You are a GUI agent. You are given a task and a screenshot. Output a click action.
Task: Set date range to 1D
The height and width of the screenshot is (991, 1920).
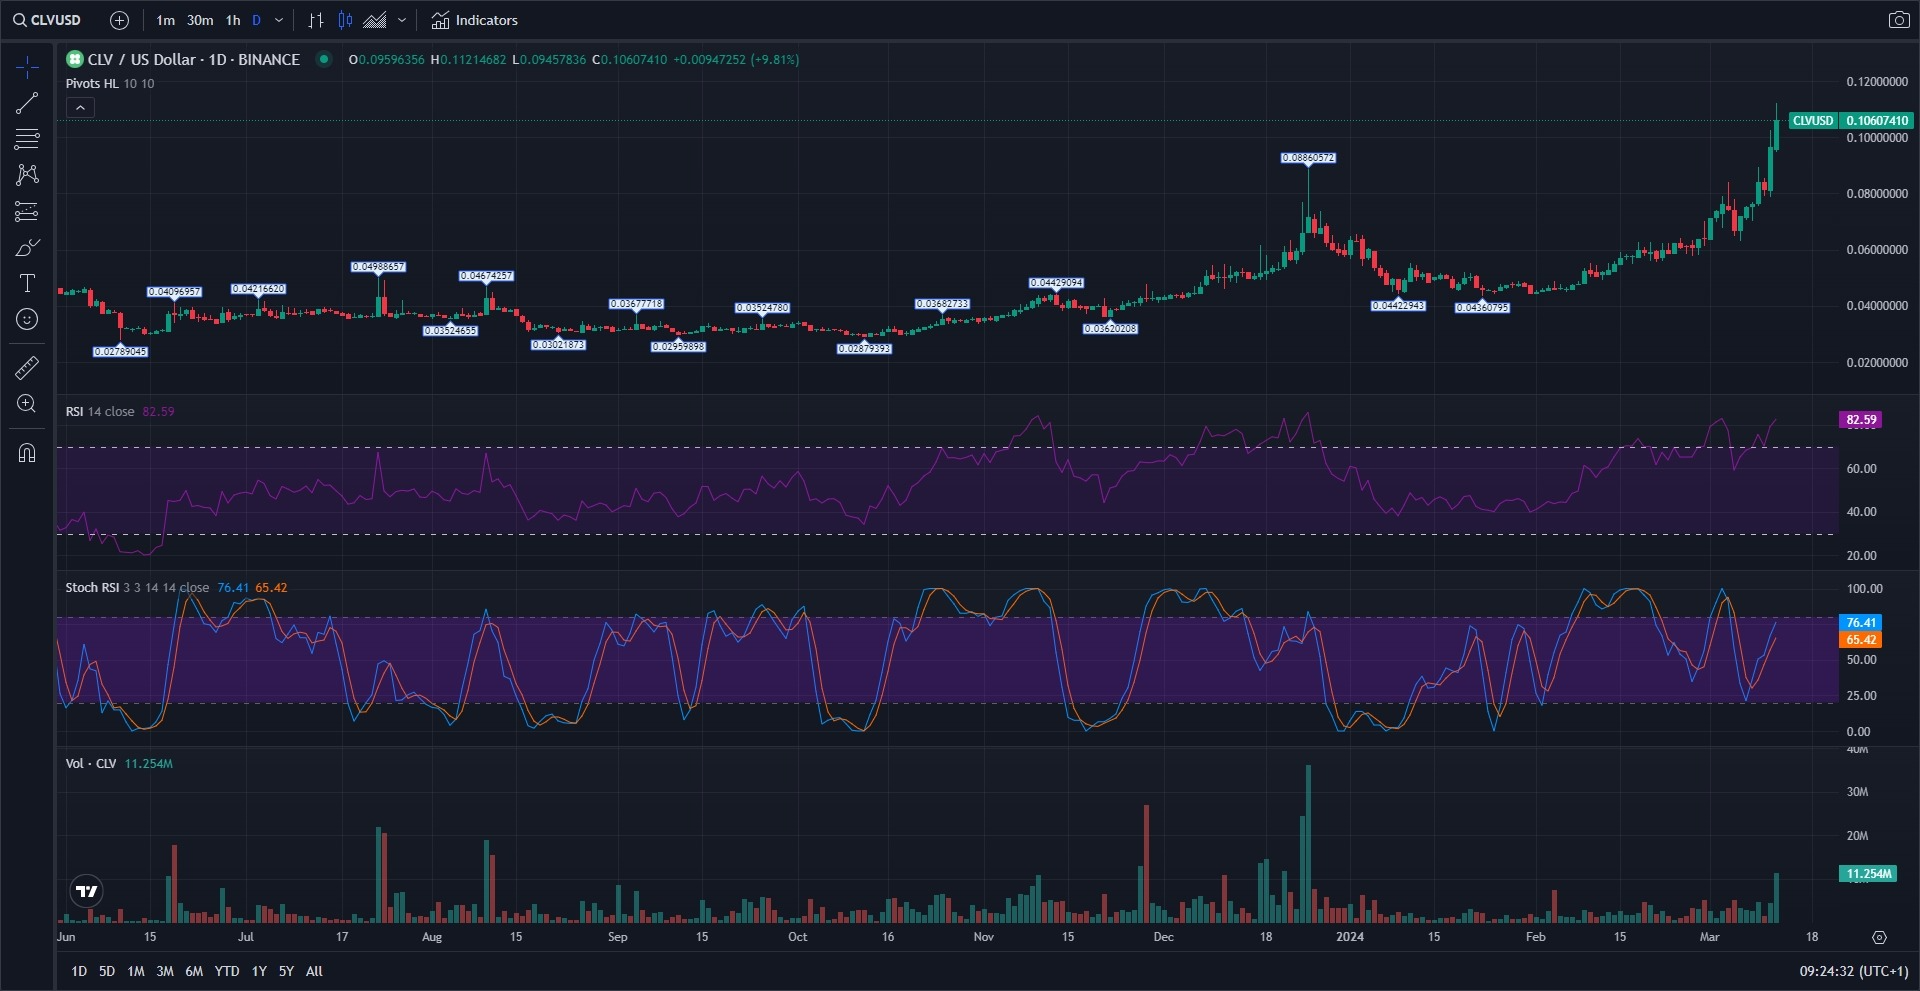(79, 971)
